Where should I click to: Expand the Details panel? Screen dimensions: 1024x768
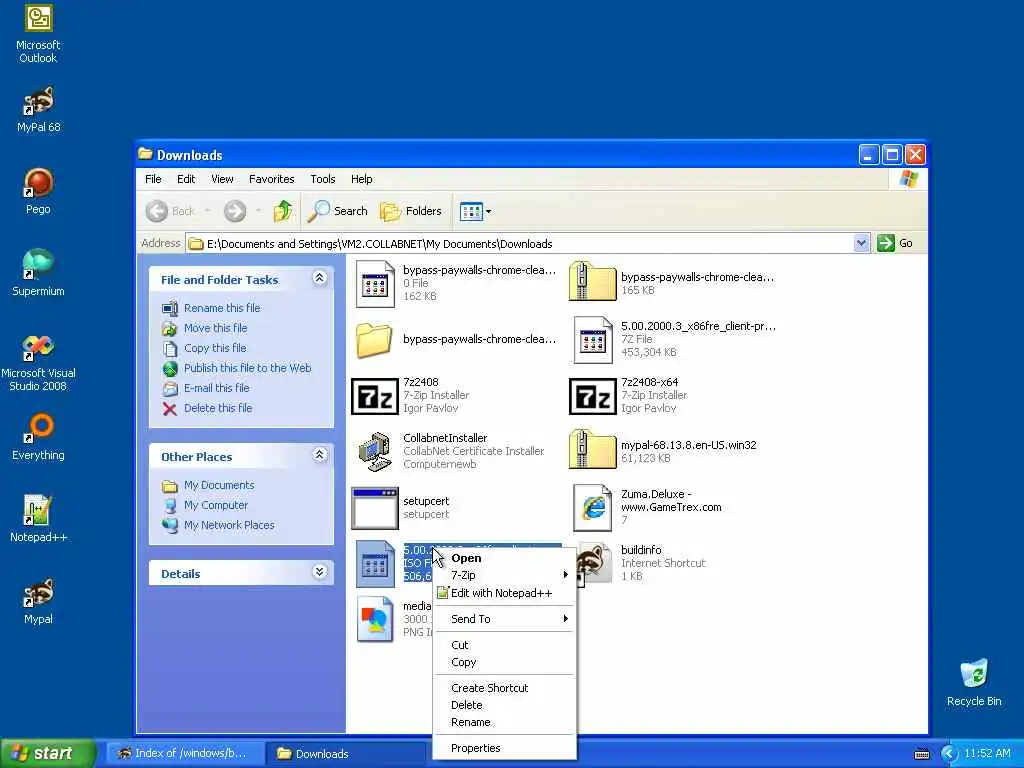click(319, 572)
